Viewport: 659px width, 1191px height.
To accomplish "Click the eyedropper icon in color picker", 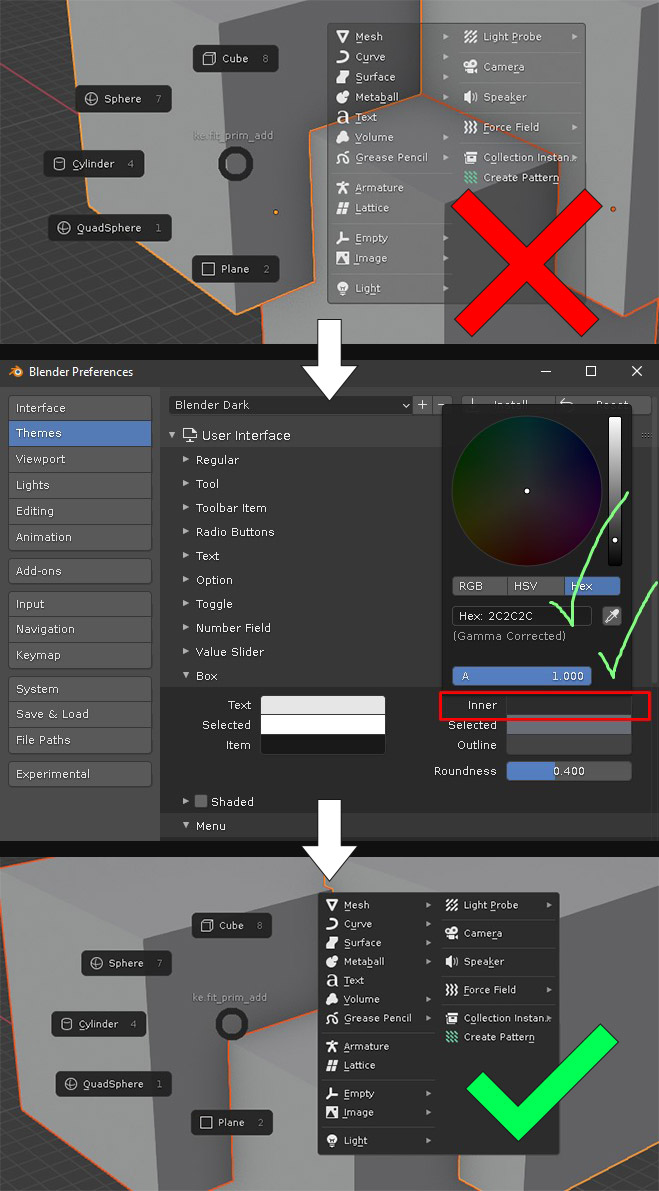I will (x=612, y=616).
